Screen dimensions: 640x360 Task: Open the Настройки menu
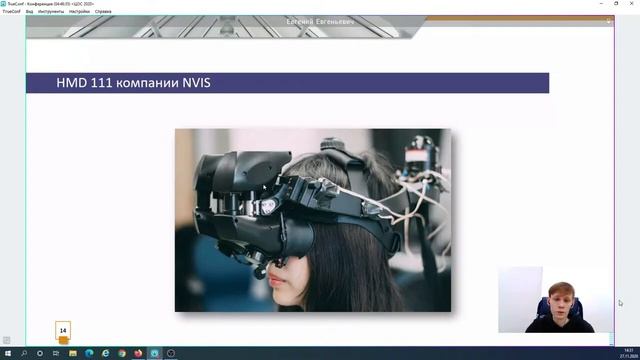tap(79, 11)
